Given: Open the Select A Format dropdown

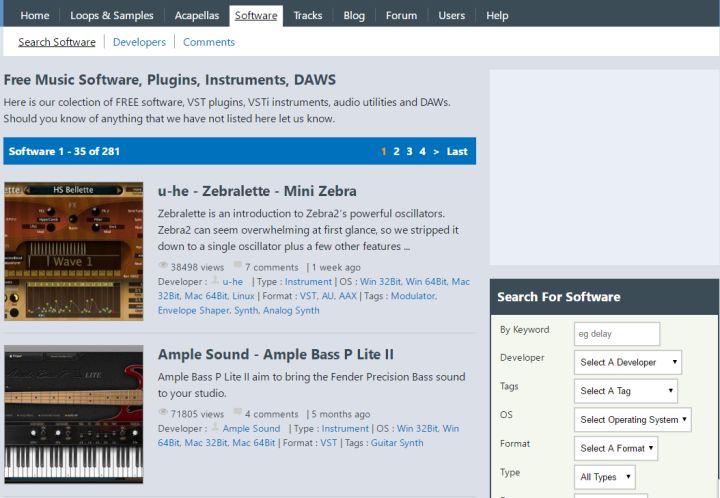Looking at the screenshot, I should 616,448.
